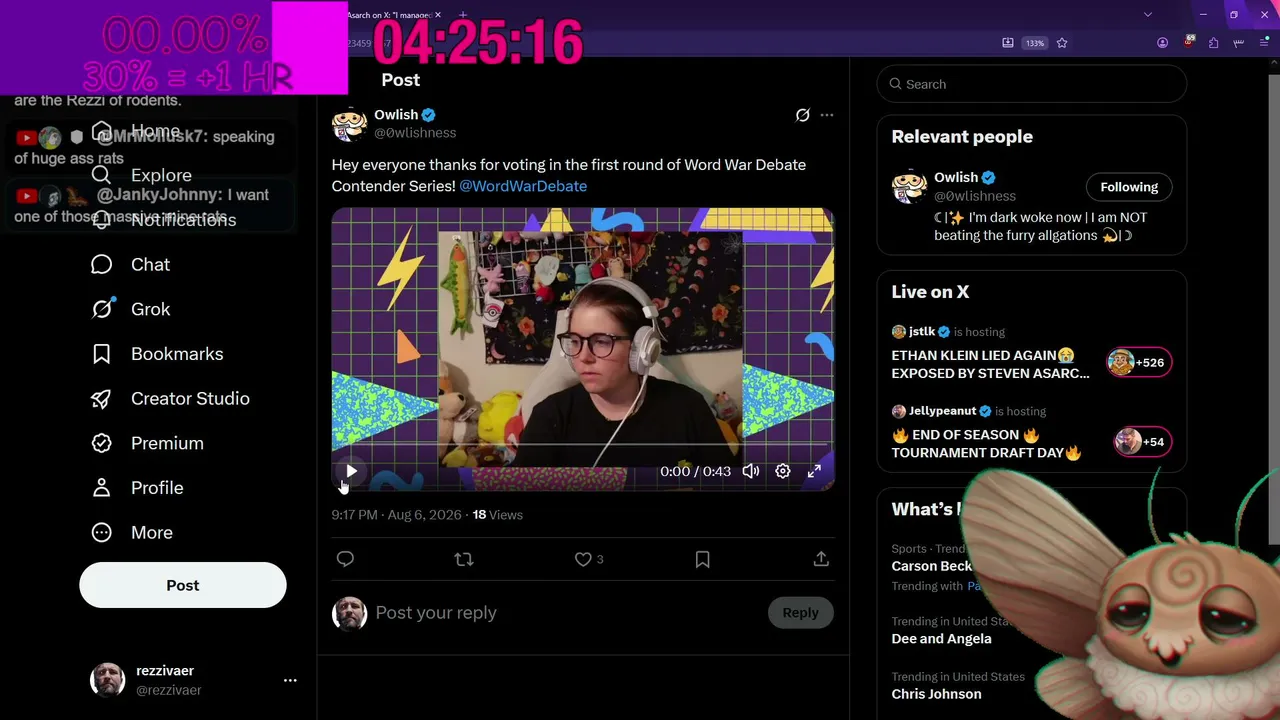The height and width of the screenshot is (720, 1280).
Task: Click the Premium verified badge icon
Action: click(x=101, y=443)
